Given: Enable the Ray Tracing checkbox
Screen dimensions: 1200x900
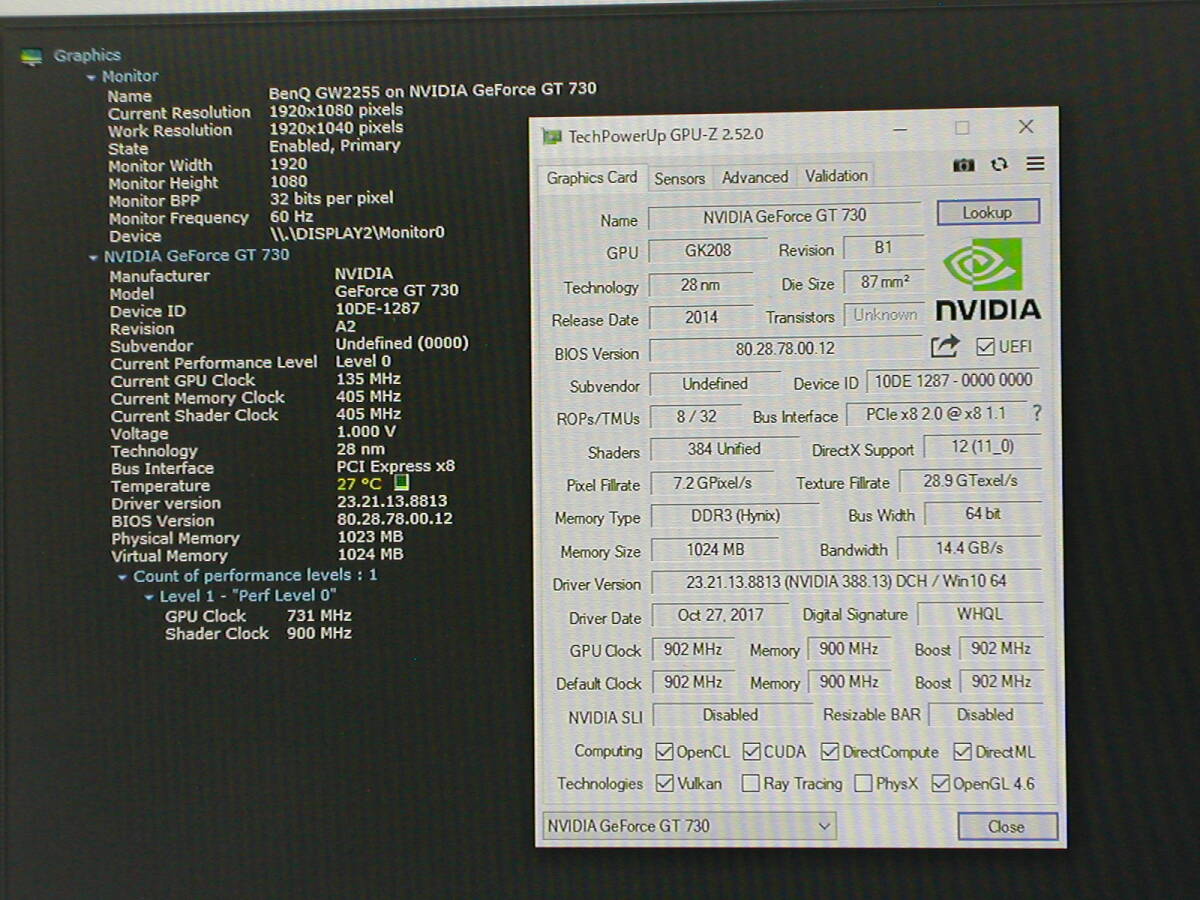Looking at the screenshot, I should pyautogui.click(x=751, y=784).
